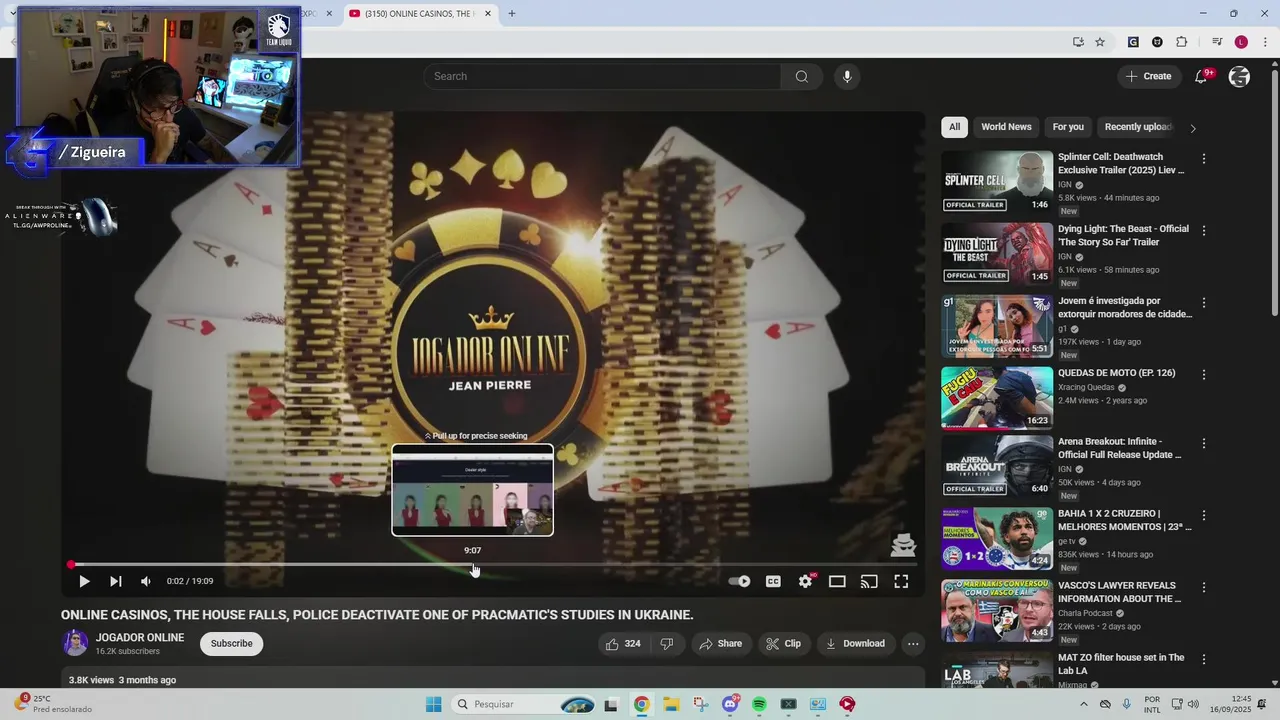Open the YouTube account avatar menu
Viewport: 1280px width, 720px height.
(x=1239, y=77)
